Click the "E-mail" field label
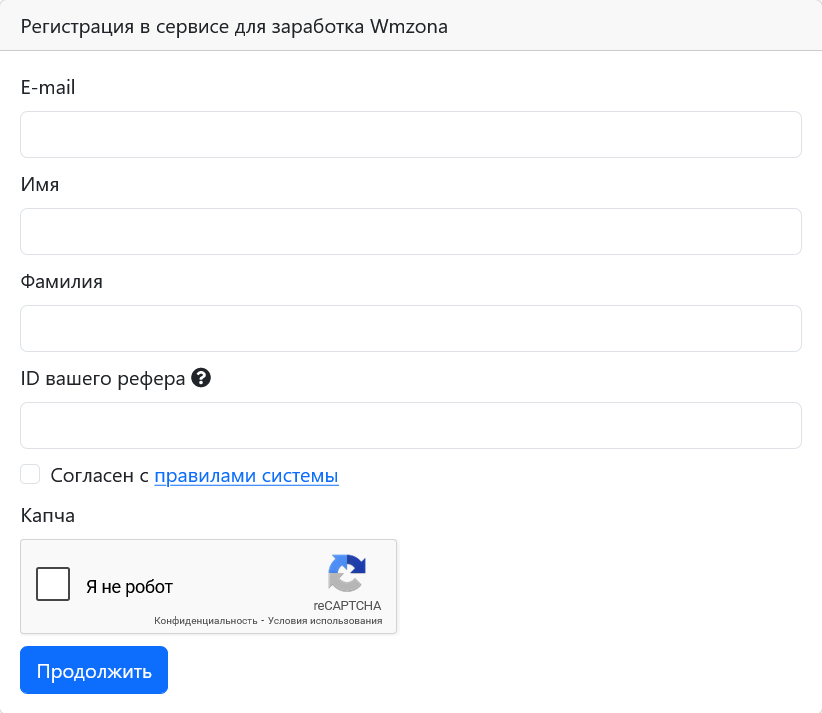The image size is (822, 713). [48, 88]
